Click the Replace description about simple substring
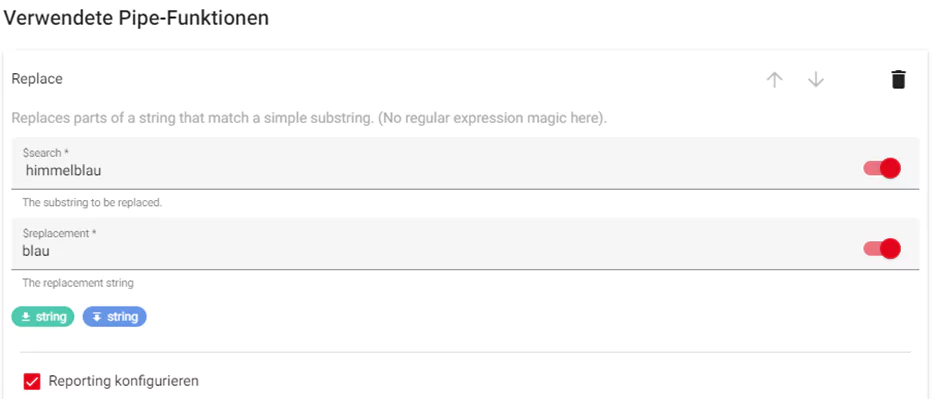935x399 pixels. (x=309, y=117)
